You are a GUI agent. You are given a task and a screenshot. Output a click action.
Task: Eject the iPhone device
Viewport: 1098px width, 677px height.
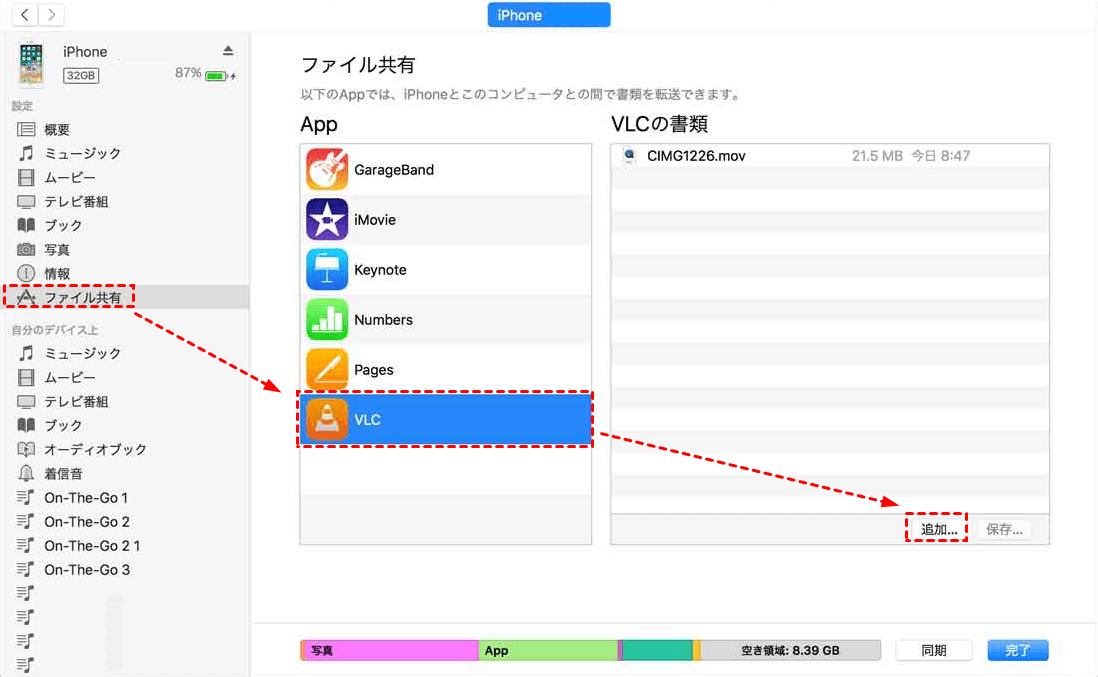coord(228,50)
